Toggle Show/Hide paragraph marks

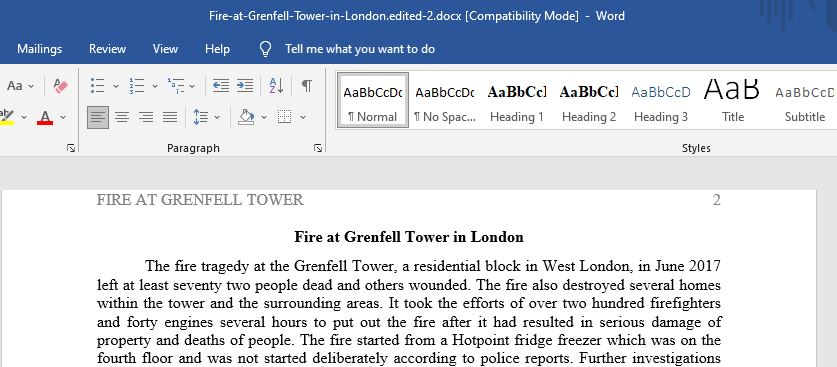(x=306, y=85)
